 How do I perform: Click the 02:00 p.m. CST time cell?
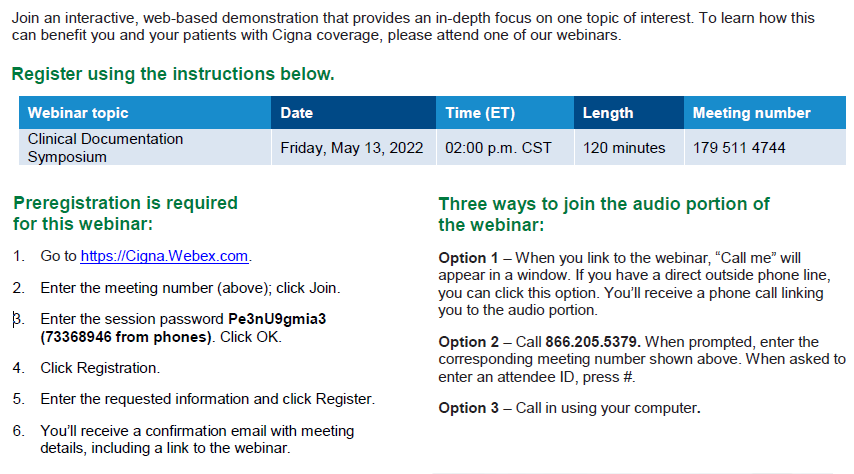point(498,148)
